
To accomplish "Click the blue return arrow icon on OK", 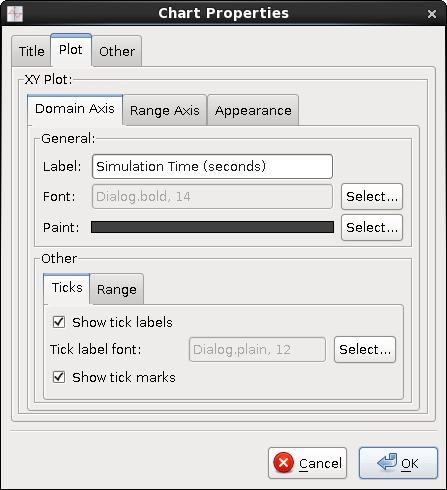I will click(387, 461).
